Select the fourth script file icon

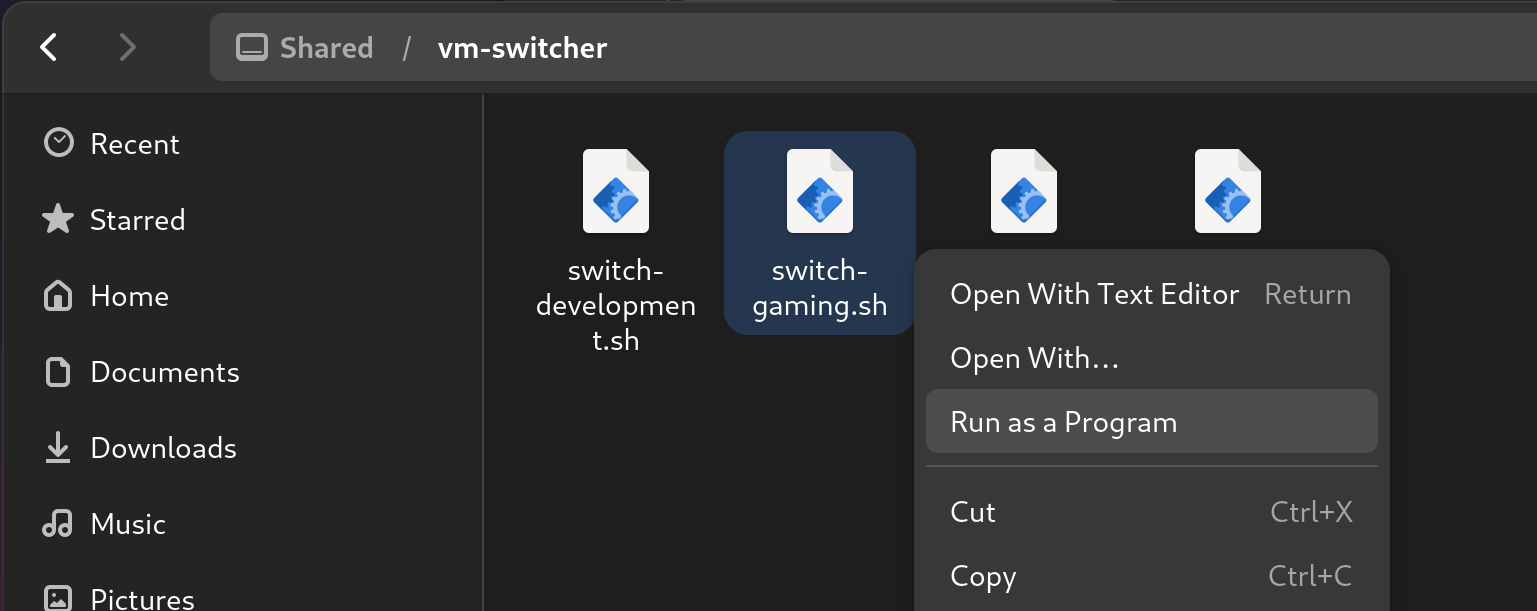tap(1227, 192)
